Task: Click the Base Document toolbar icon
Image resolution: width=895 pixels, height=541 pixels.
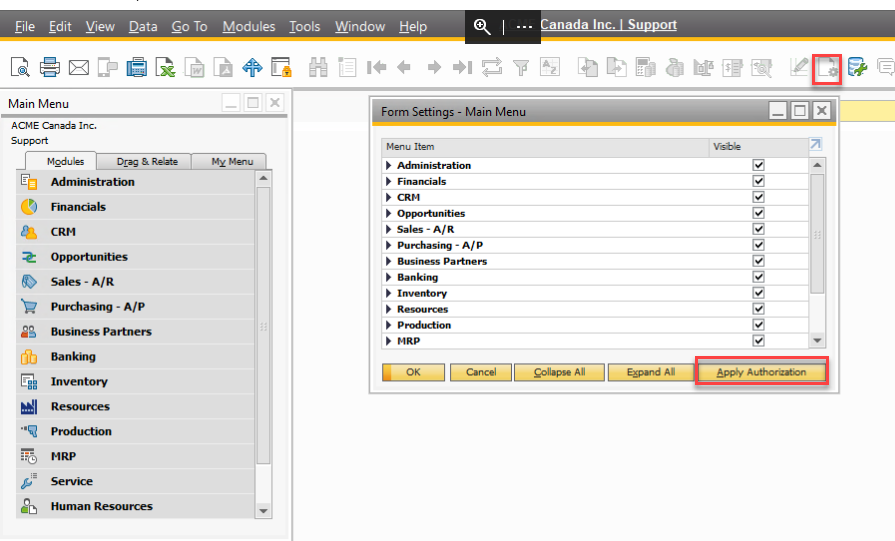Action: coord(587,67)
